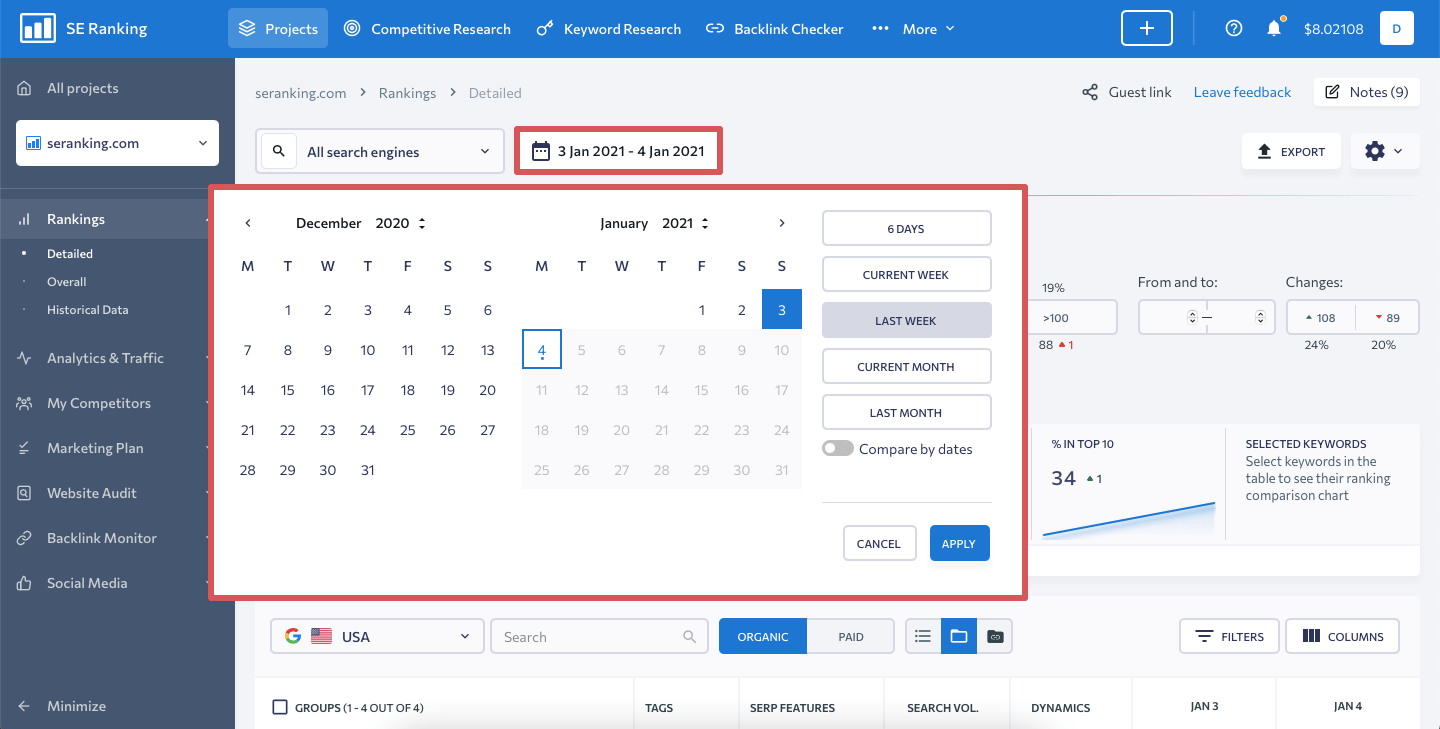Open Keyword Research tab
The height and width of the screenshot is (729, 1440).
(x=609, y=29)
